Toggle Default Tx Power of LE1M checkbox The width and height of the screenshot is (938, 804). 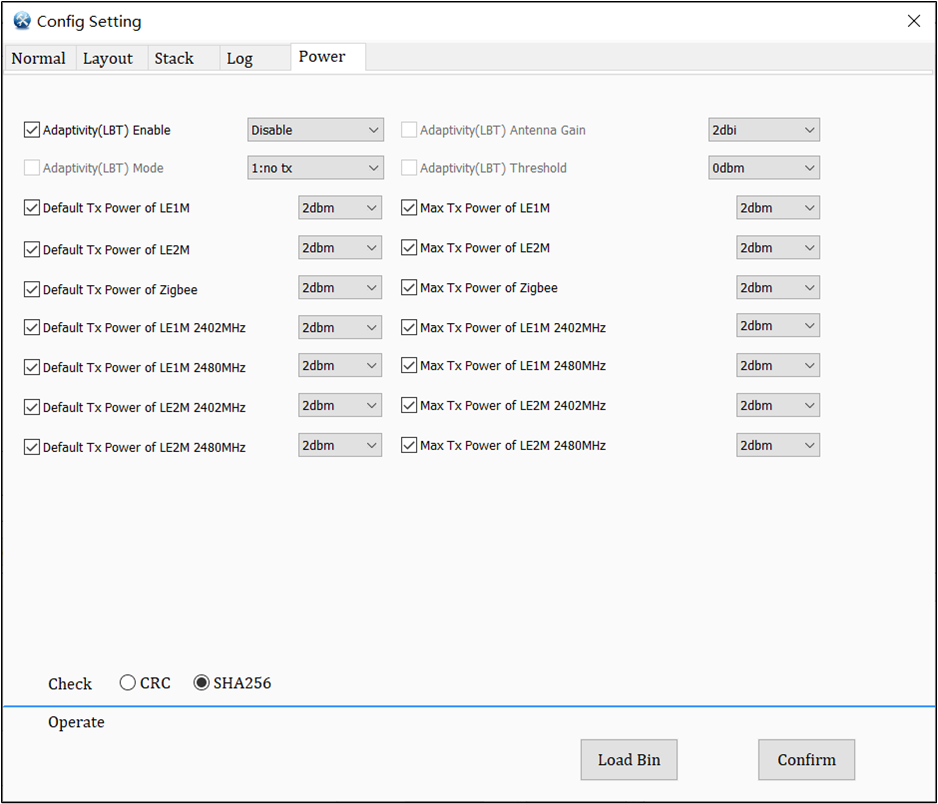point(32,208)
